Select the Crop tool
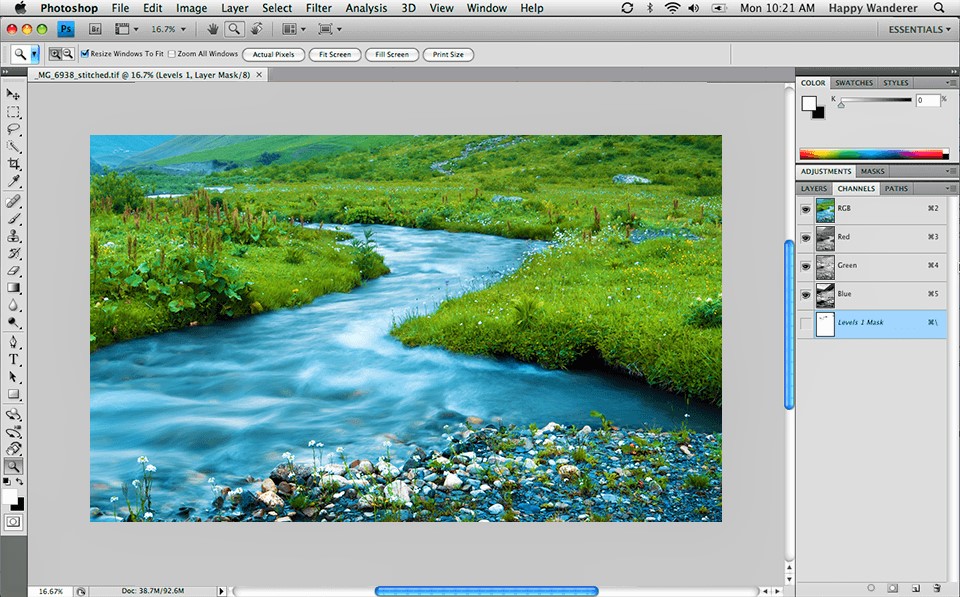Screen dimensions: 960x597 coord(14,165)
